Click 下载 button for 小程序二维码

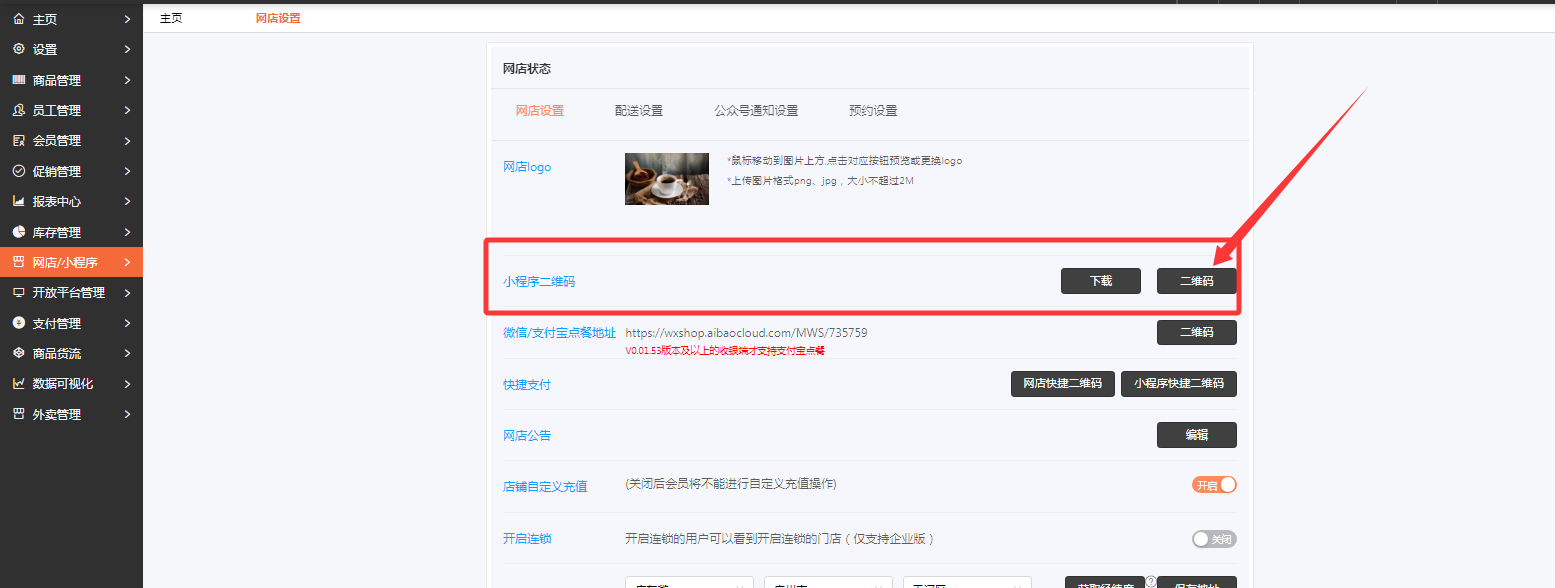[1100, 281]
